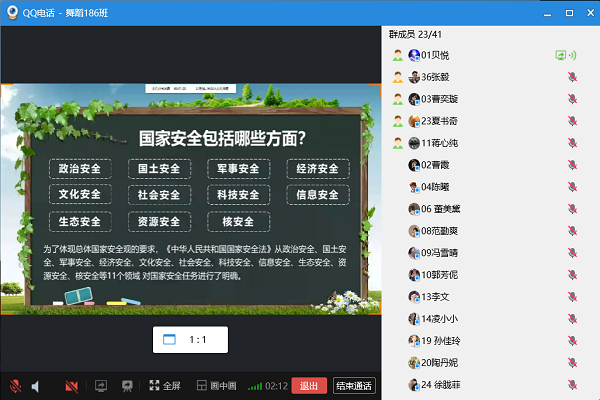Enable picture-in-picture (画中画)
The image size is (600, 400).
pos(216,385)
